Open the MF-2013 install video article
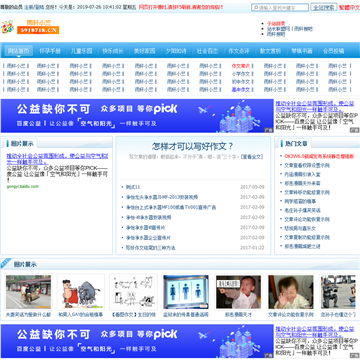Viewport: 360px width, 360px height. pyautogui.click(x=162, y=197)
